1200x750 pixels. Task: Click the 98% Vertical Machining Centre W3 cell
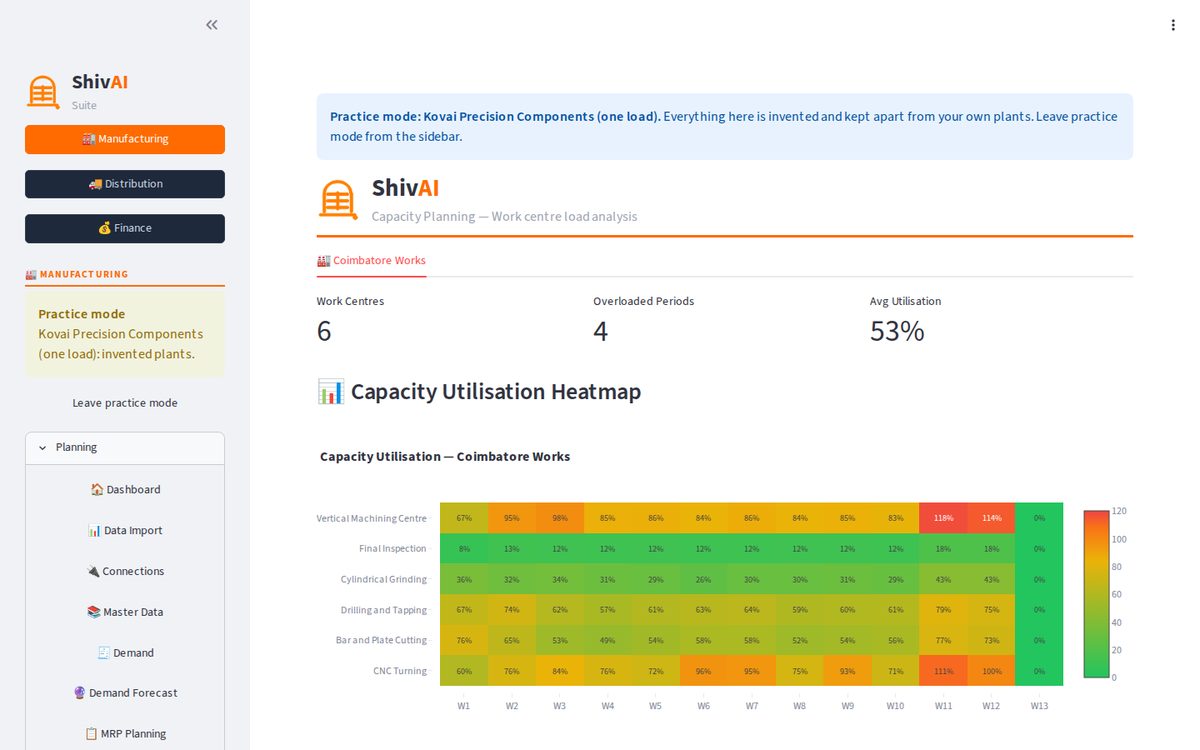pyautogui.click(x=560, y=518)
